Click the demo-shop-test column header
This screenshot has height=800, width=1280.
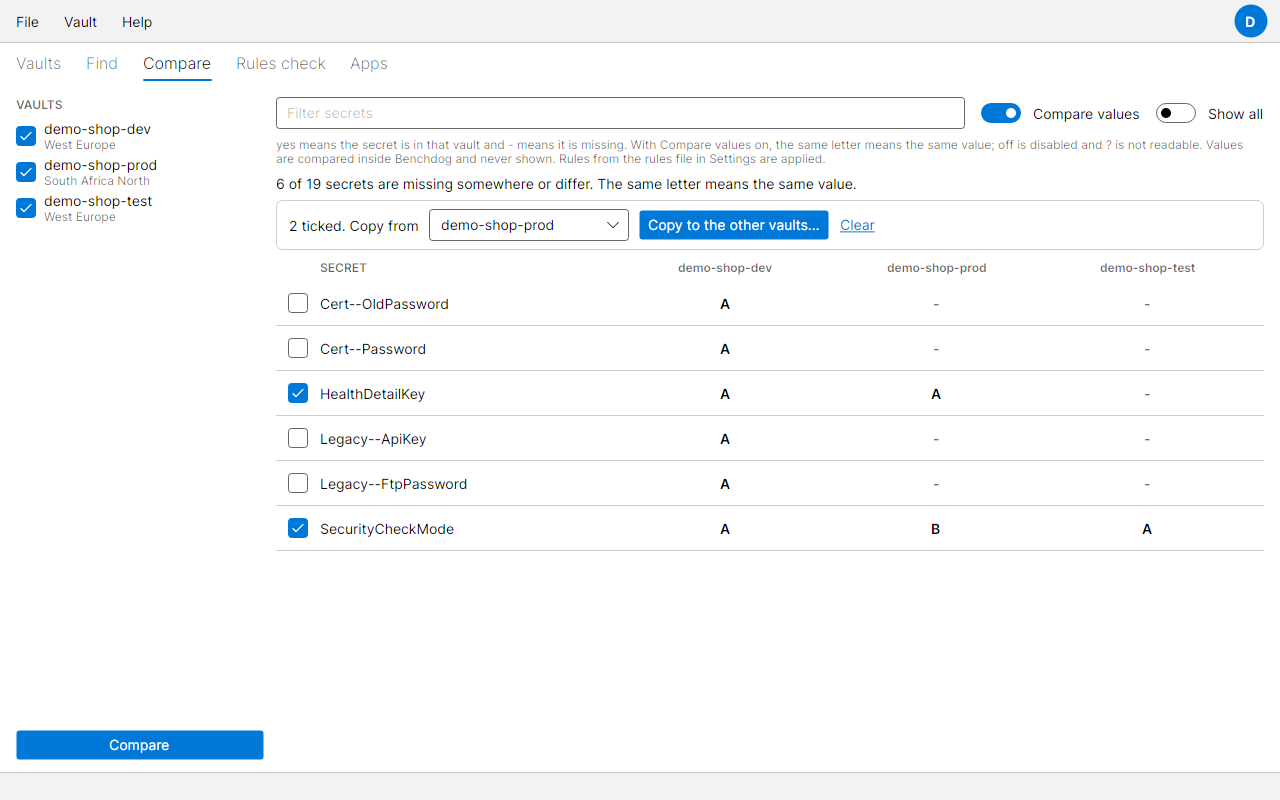1148,268
